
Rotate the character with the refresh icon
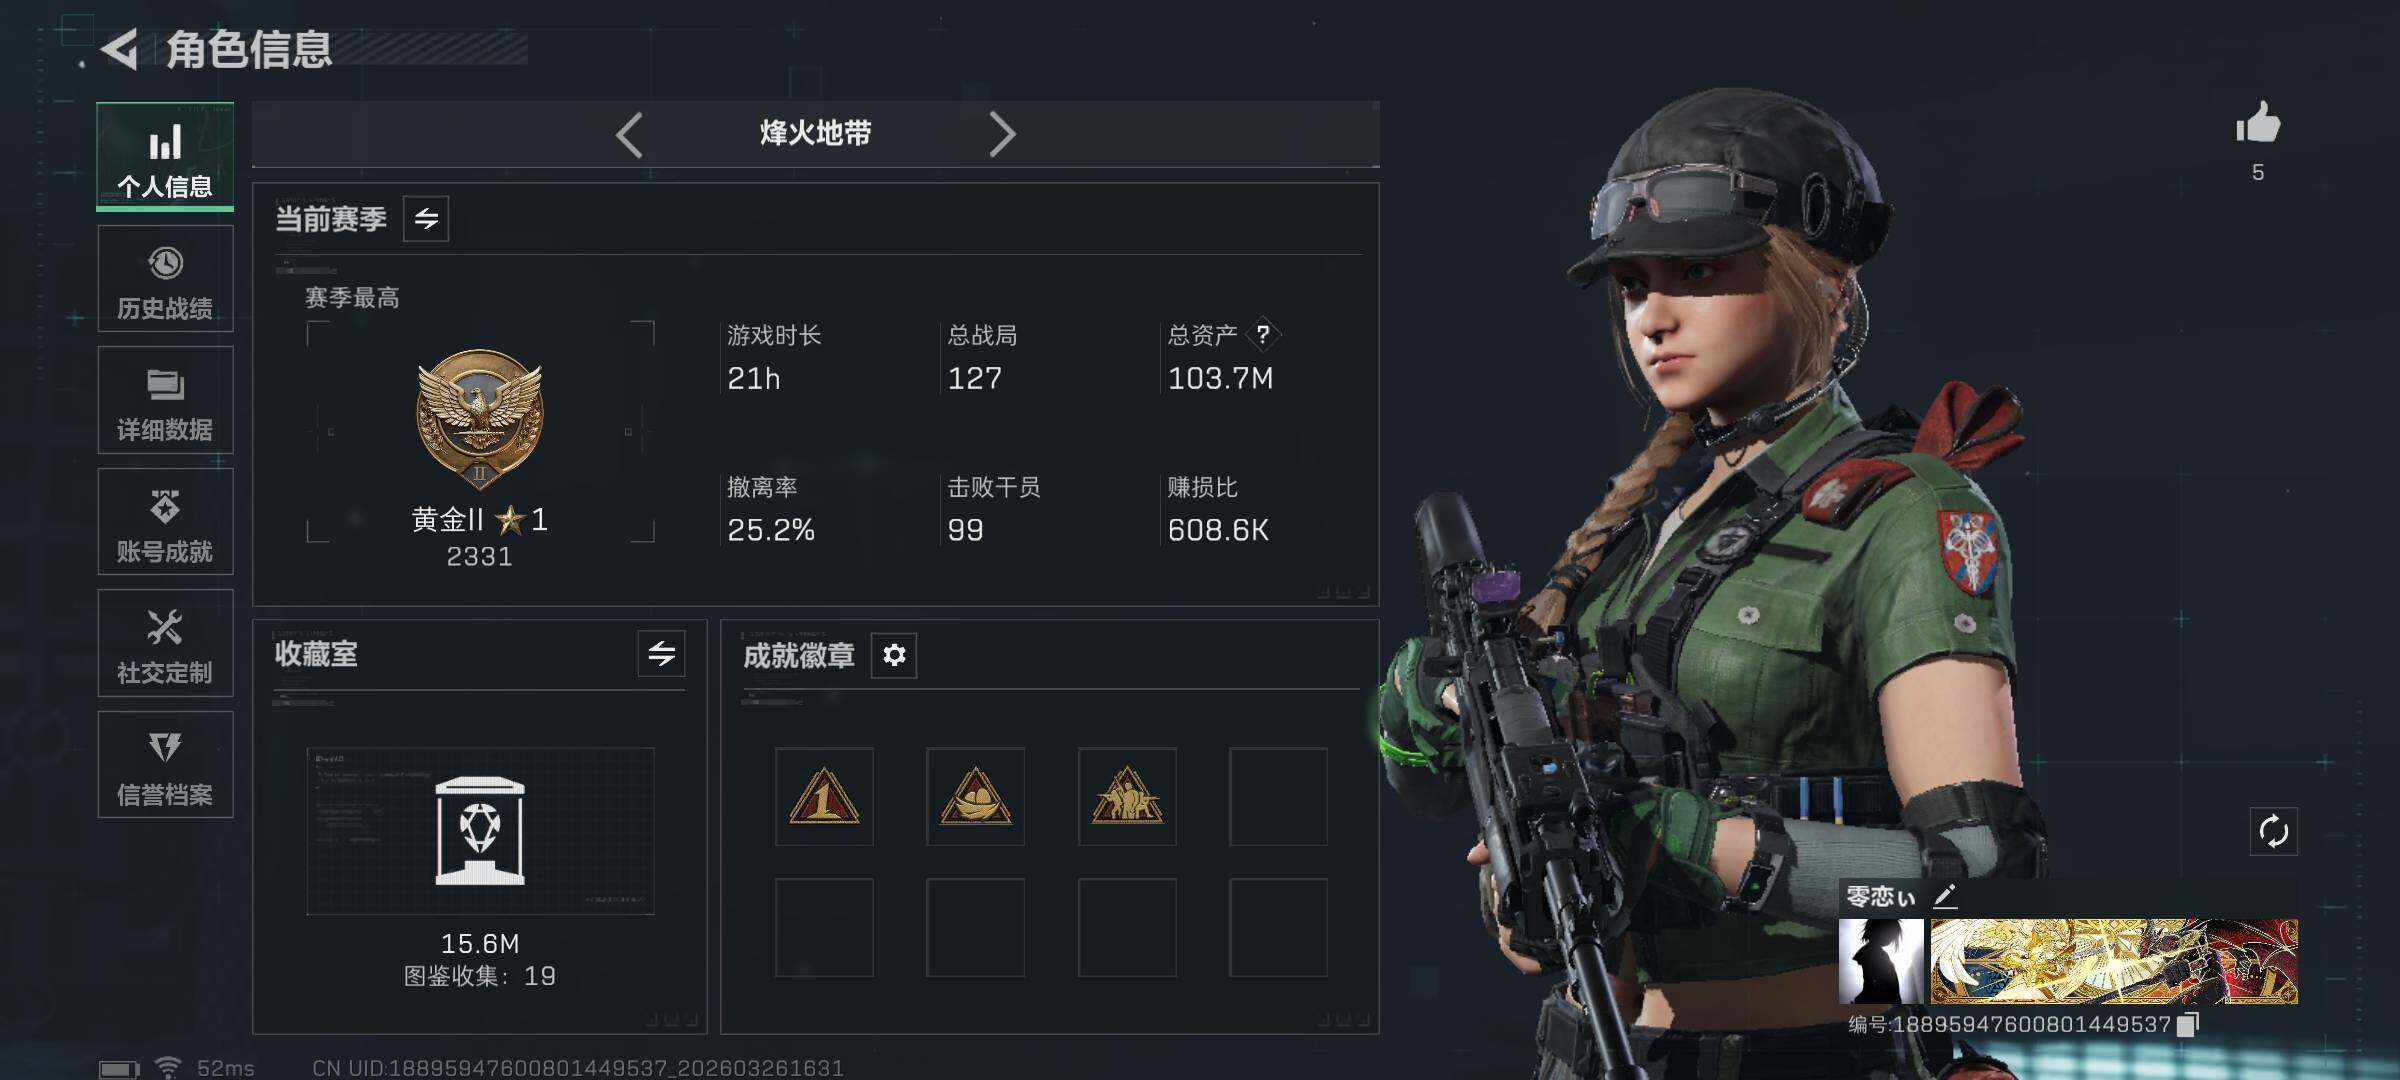2273,831
